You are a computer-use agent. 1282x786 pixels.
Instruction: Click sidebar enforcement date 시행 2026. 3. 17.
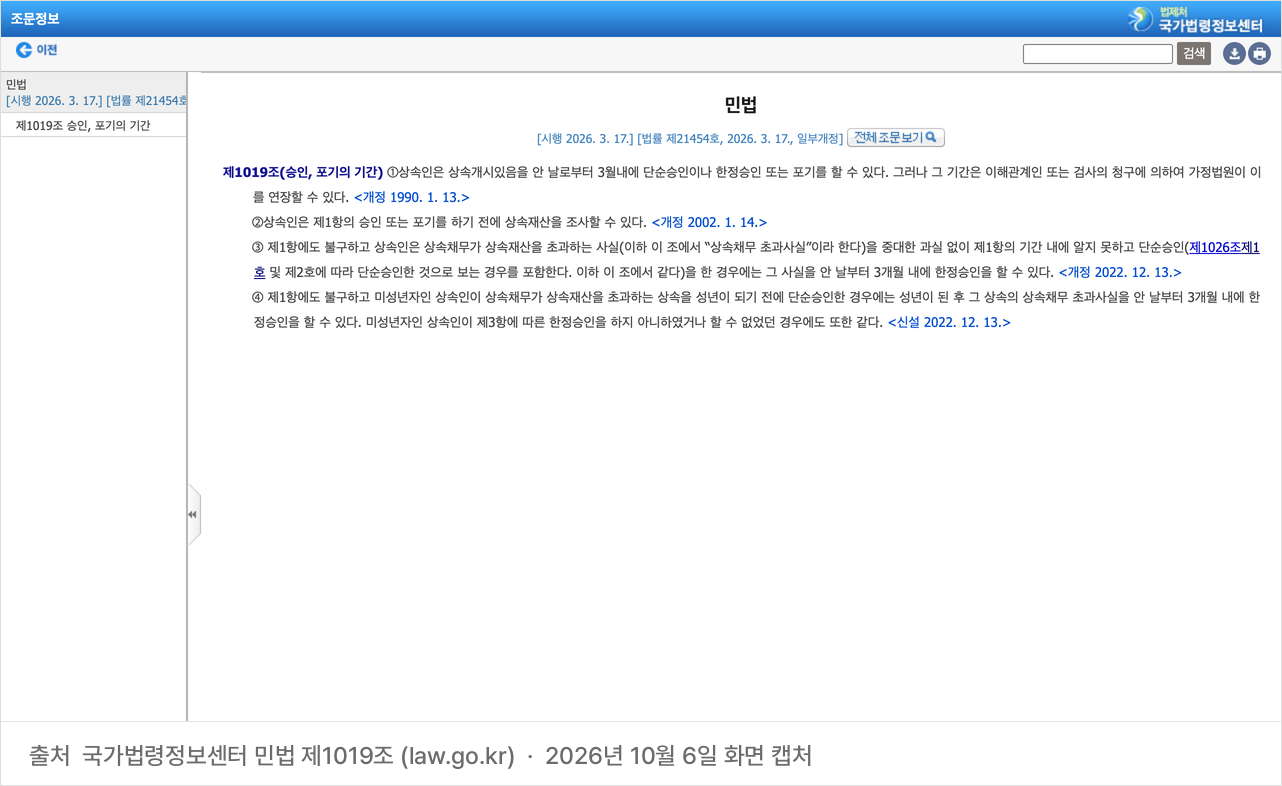[x=54, y=100]
